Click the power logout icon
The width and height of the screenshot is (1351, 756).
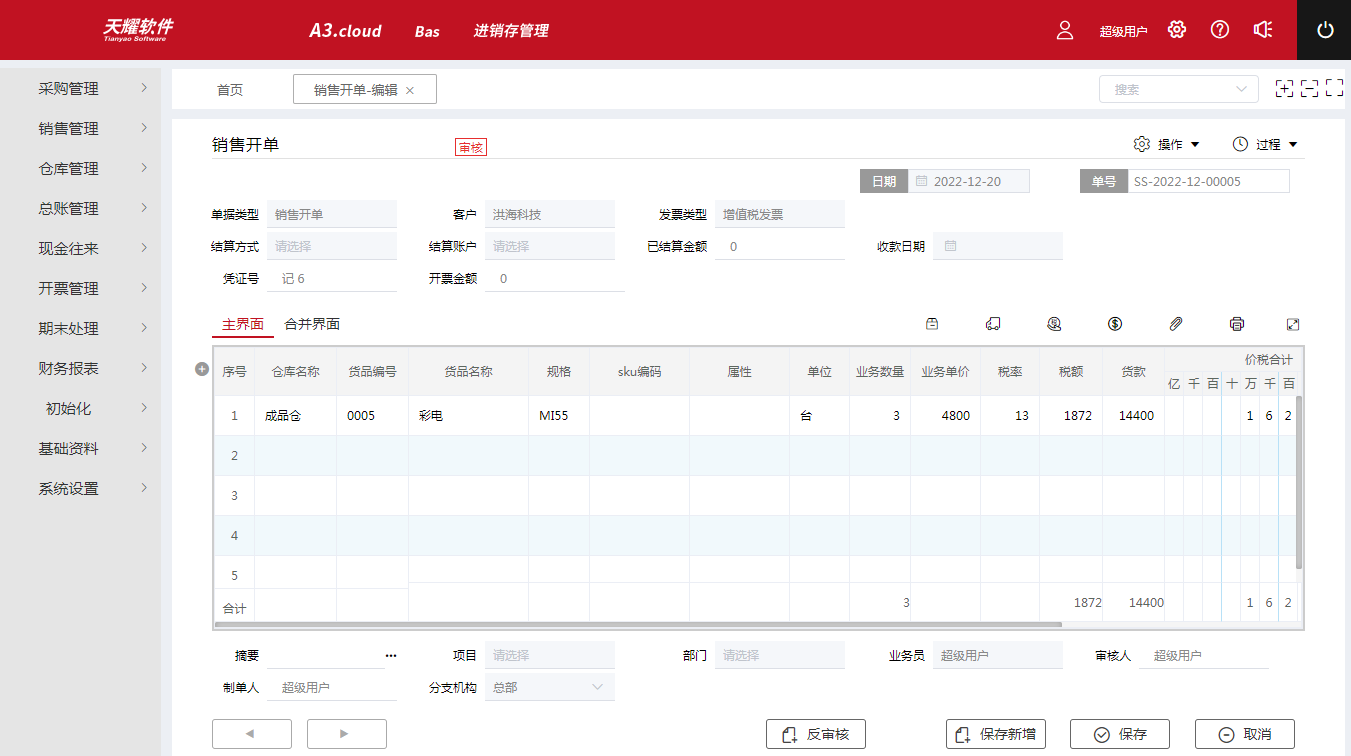point(1325,30)
